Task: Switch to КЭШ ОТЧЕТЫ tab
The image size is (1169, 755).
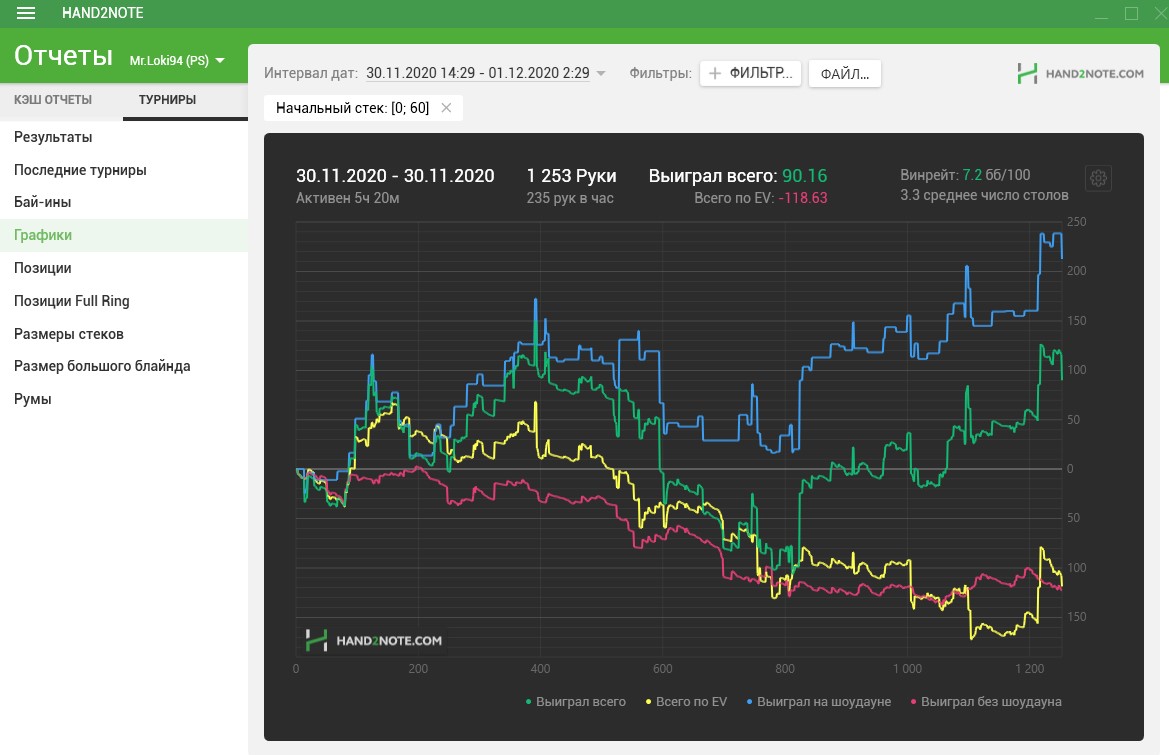Action: coord(53,100)
